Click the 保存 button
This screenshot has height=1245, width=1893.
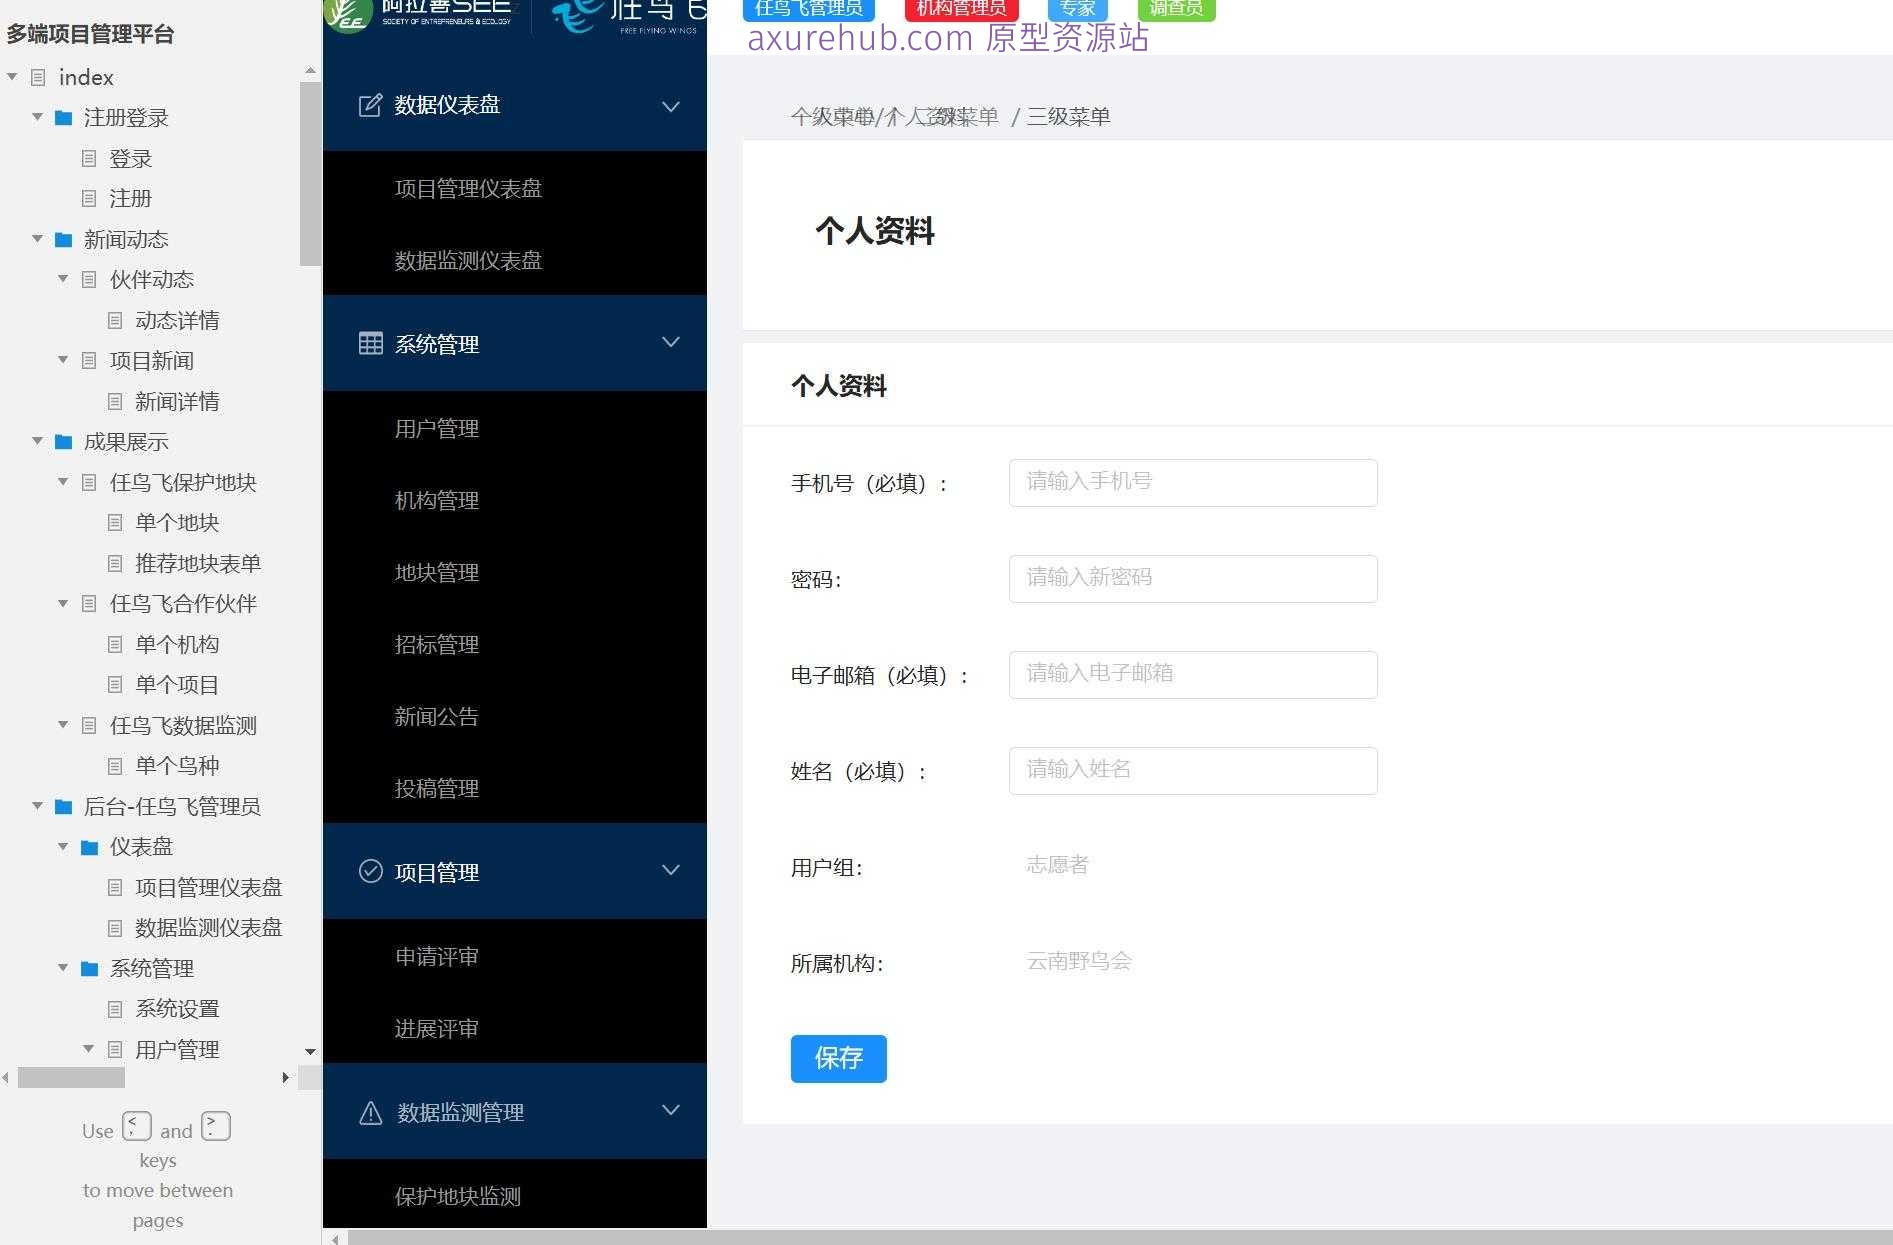(x=838, y=1058)
